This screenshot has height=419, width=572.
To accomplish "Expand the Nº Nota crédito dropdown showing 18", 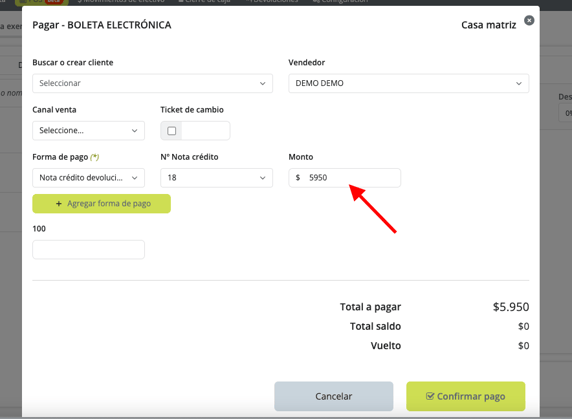I will pyautogui.click(x=217, y=178).
